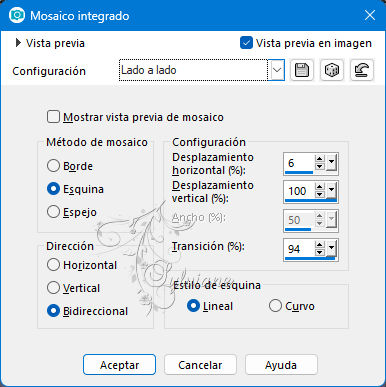Image resolution: width=386 pixels, height=387 pixels.
Task: Select the Borde mosaic method
Action: 53,166
